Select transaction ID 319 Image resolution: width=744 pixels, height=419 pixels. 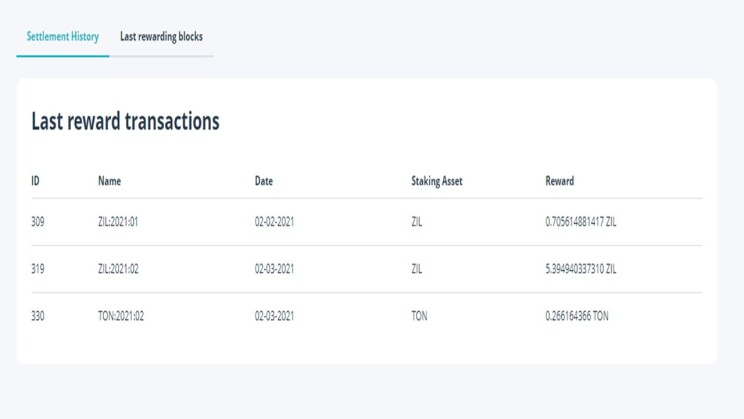(x=38, y=269)
